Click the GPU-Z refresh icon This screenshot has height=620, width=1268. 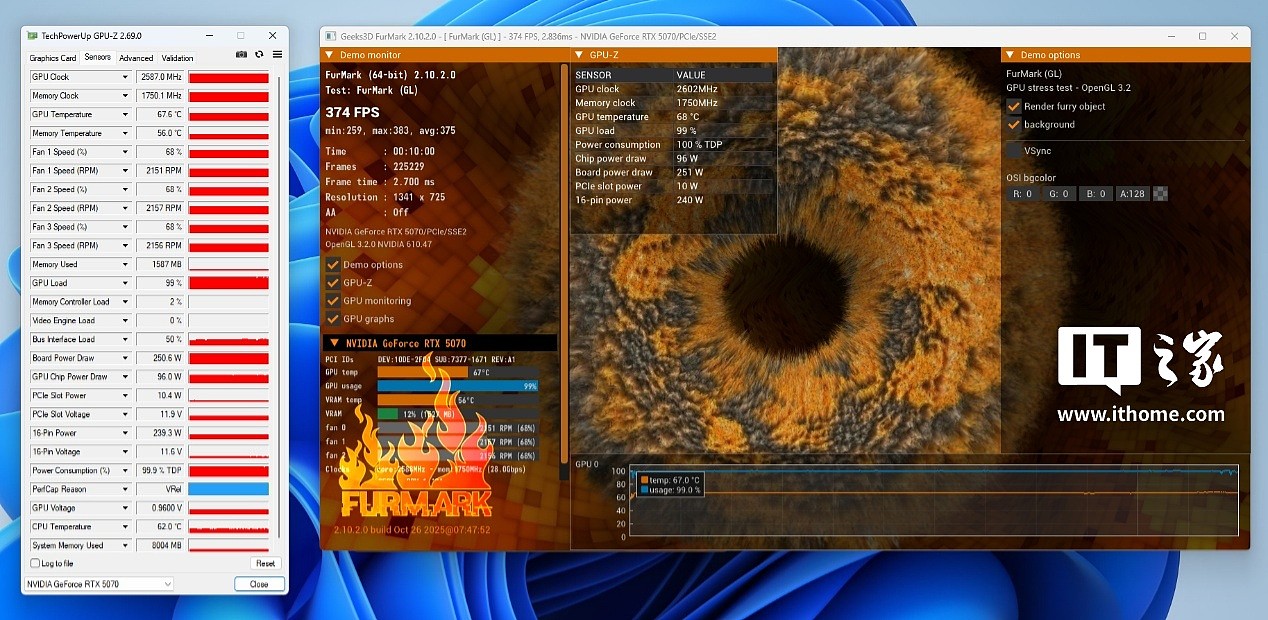(259, 54)
